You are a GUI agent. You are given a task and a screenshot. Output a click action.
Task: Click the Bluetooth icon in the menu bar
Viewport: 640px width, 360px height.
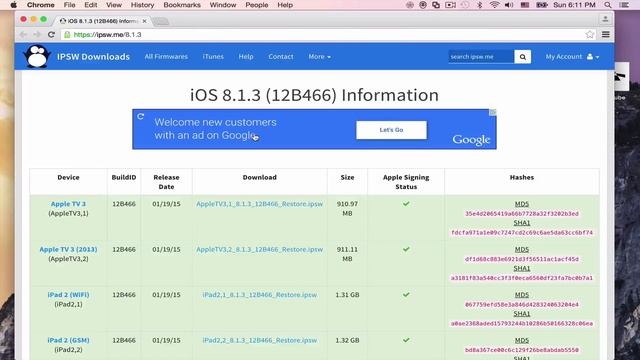point(480,5)
